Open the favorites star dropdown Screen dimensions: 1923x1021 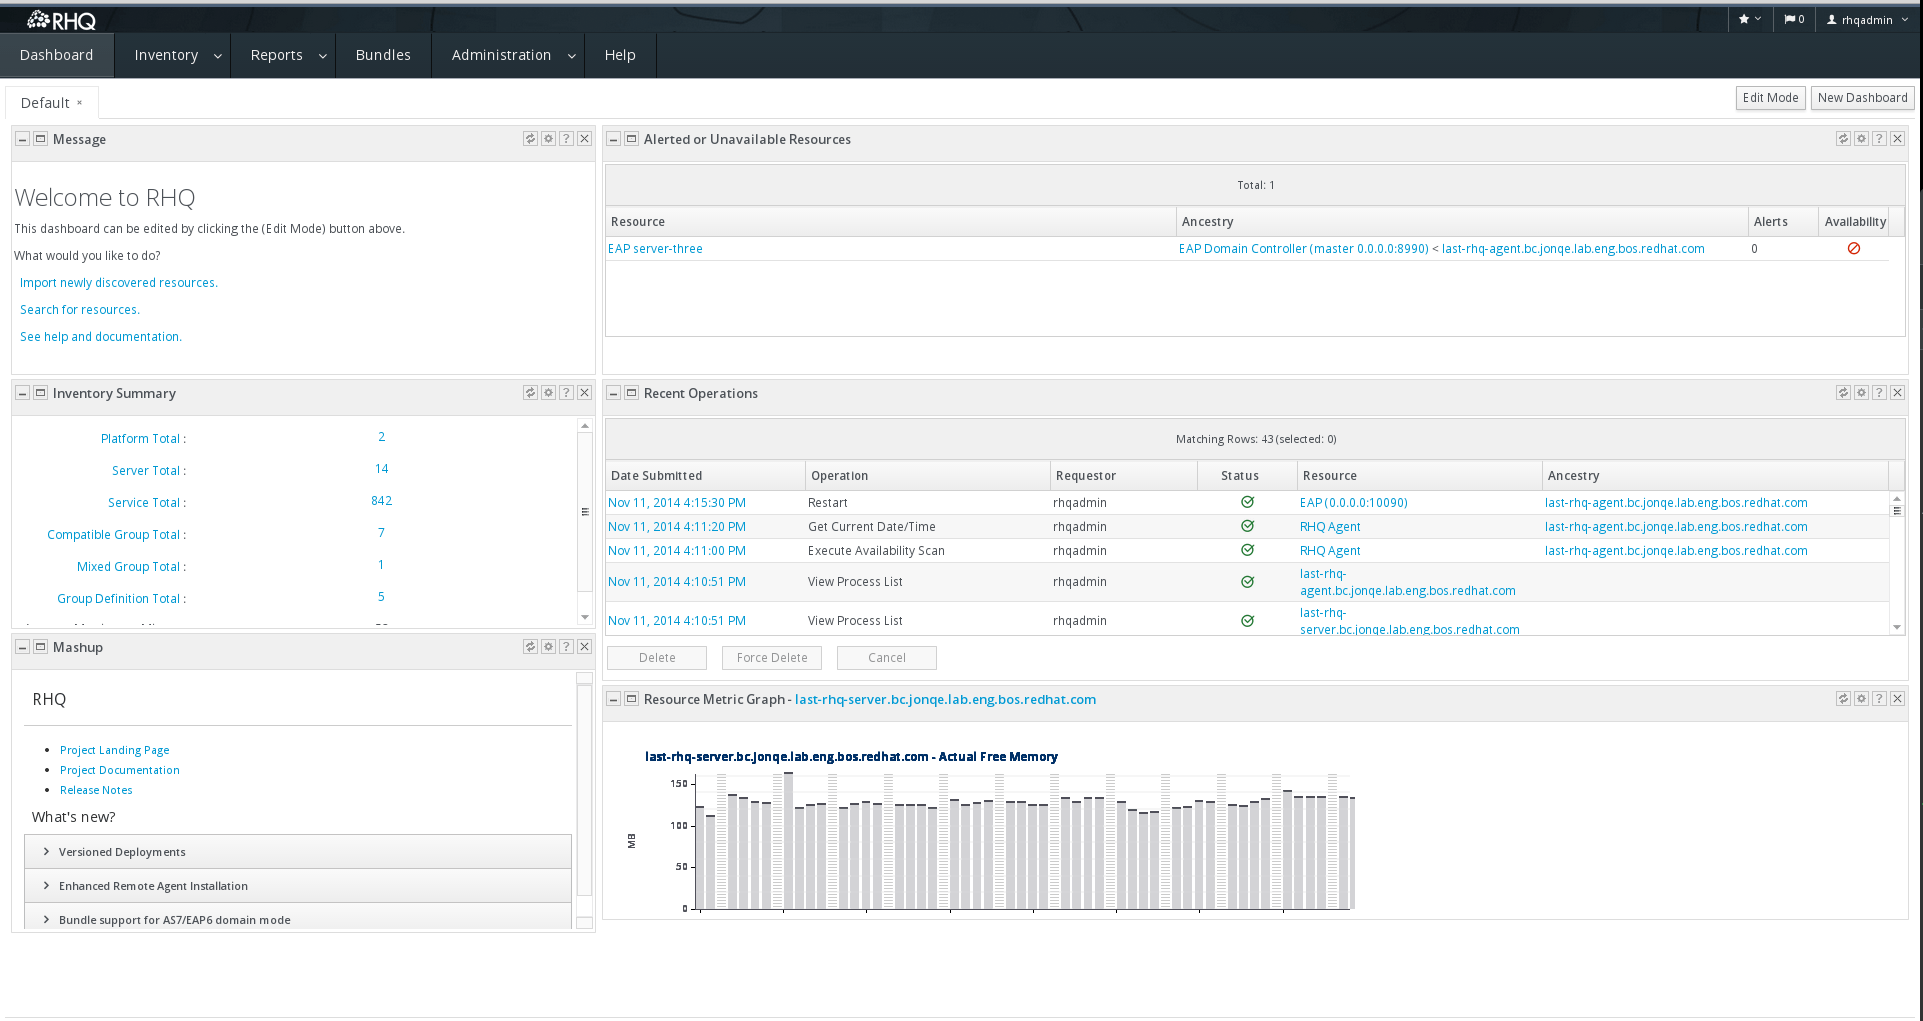pyautogui.click(x=1749, y=19)
